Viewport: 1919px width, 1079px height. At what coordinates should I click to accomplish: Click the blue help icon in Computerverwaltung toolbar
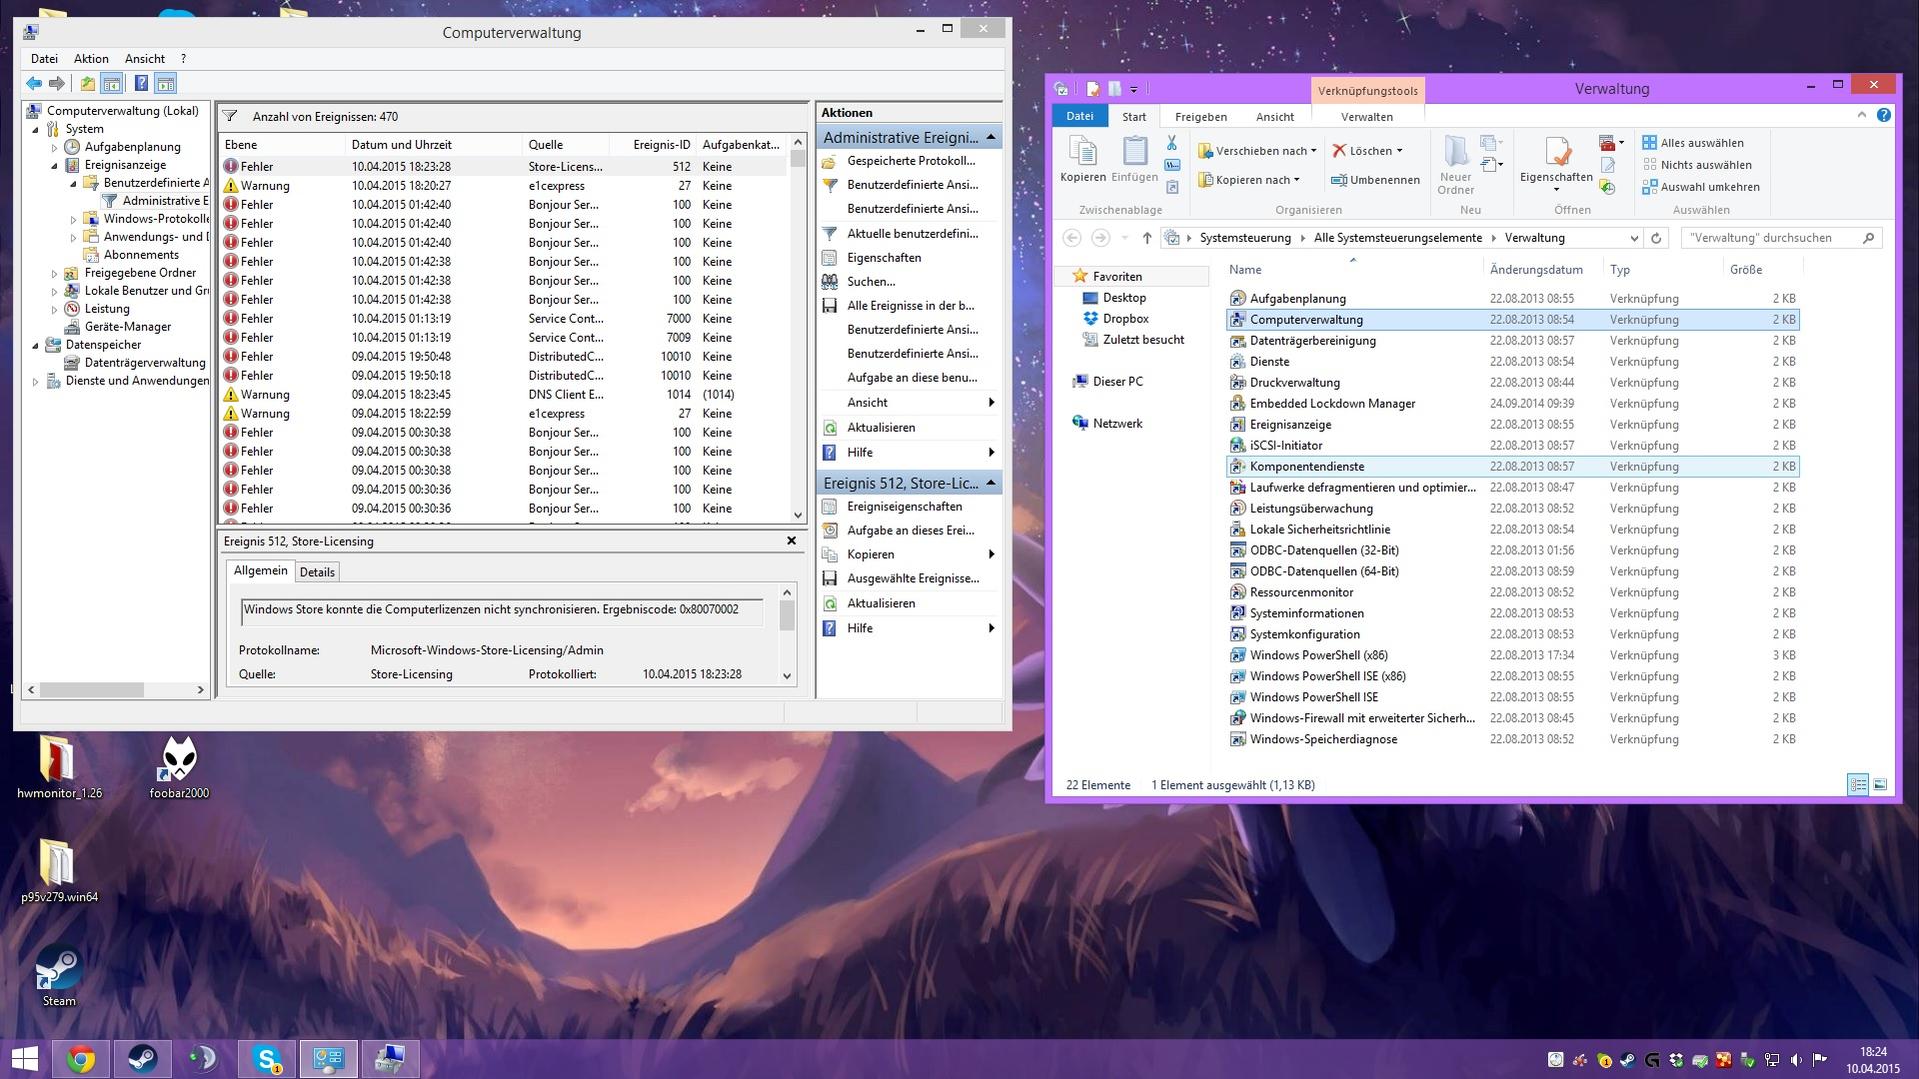[x=141, y=84]
